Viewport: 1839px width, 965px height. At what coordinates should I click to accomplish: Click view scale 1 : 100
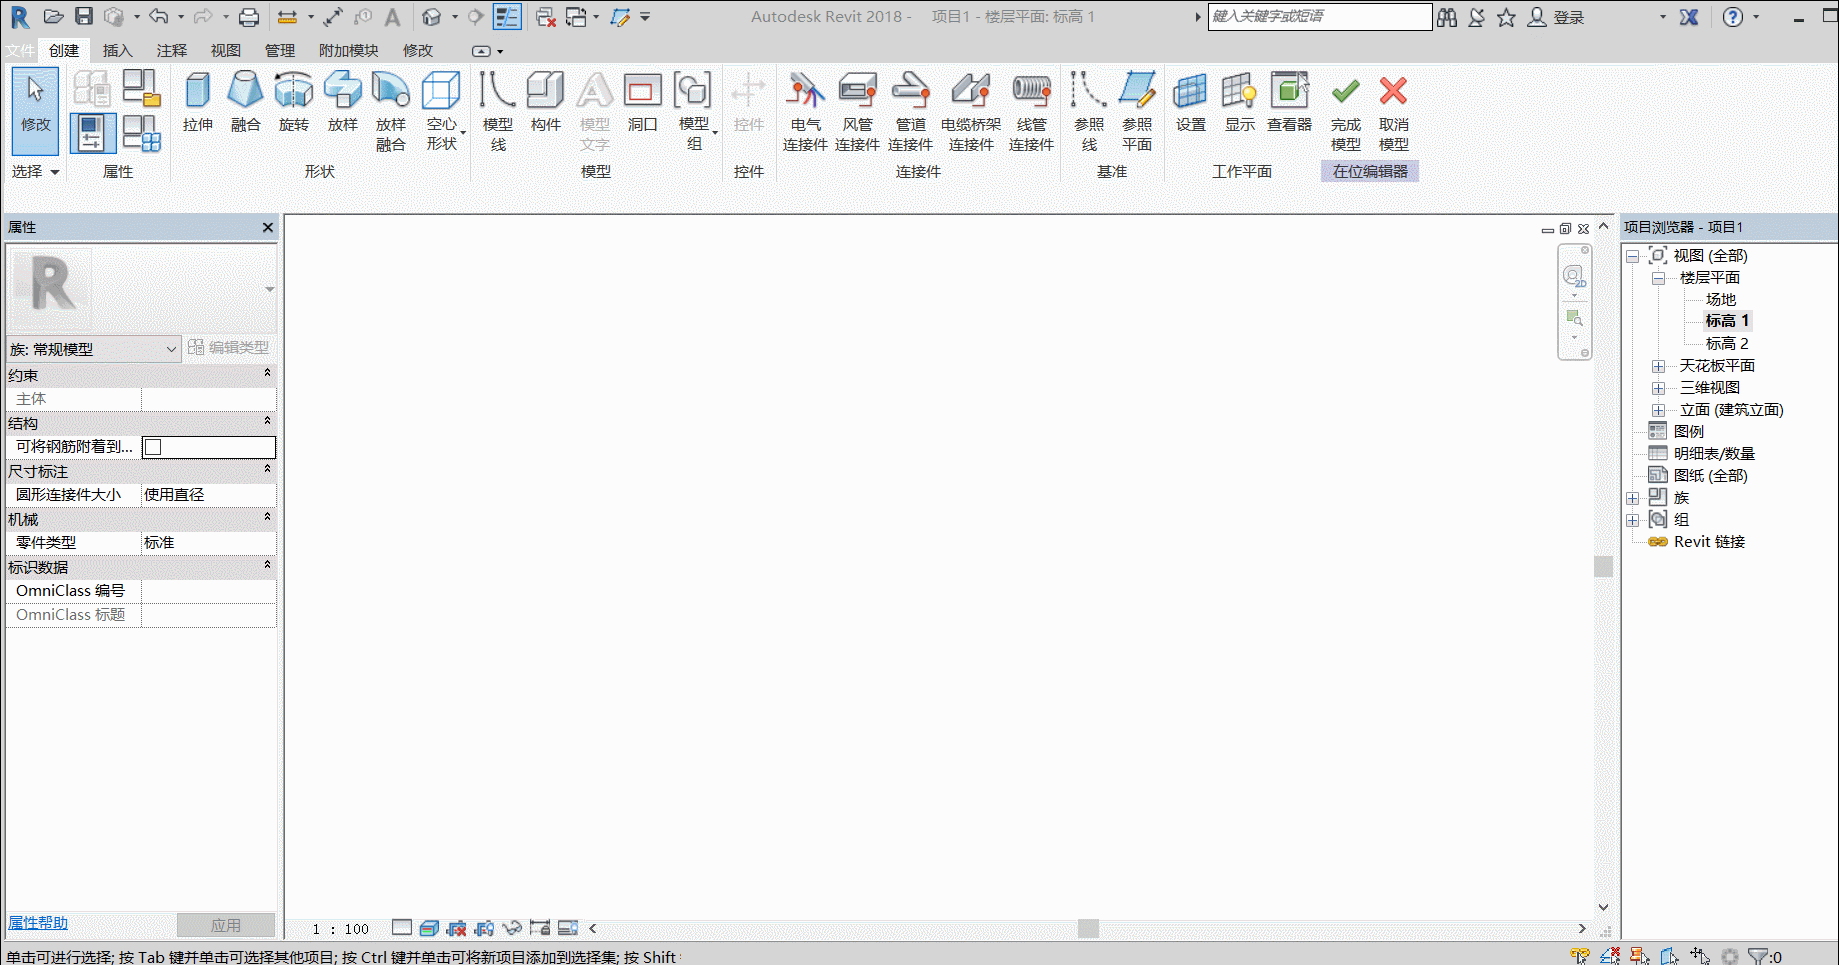(340, 929)
